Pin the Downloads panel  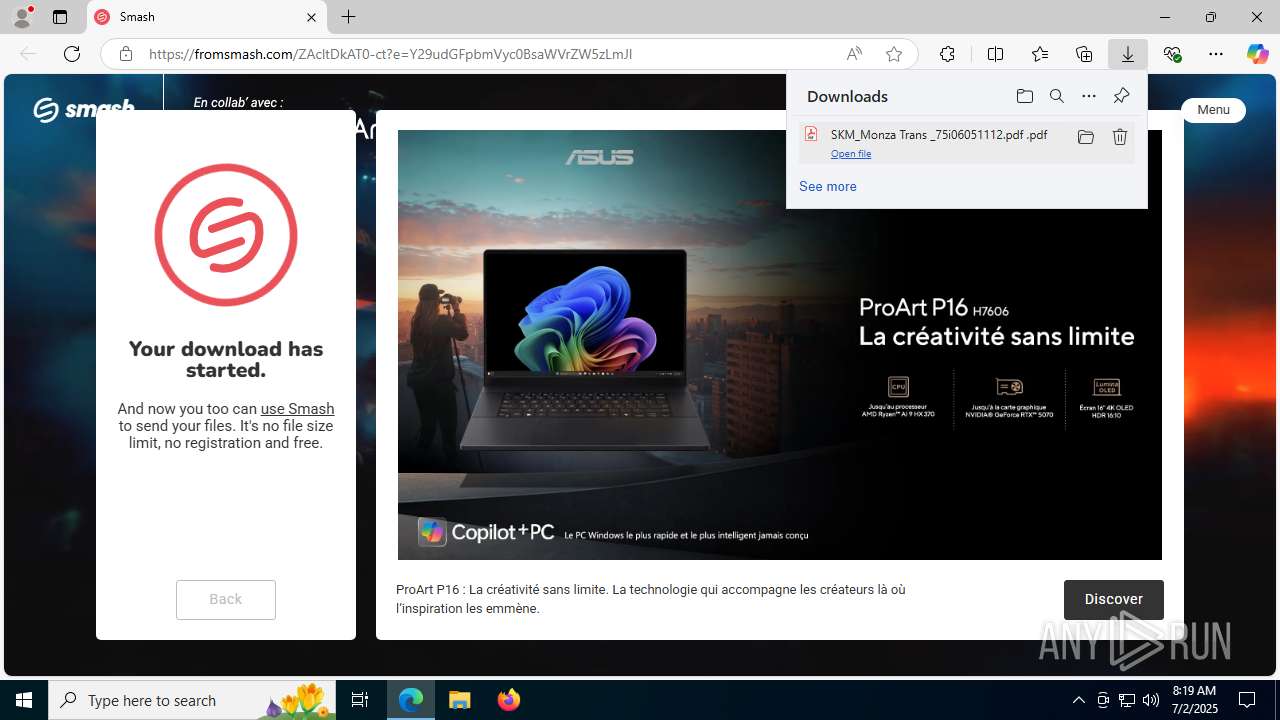pos(1121,96)
